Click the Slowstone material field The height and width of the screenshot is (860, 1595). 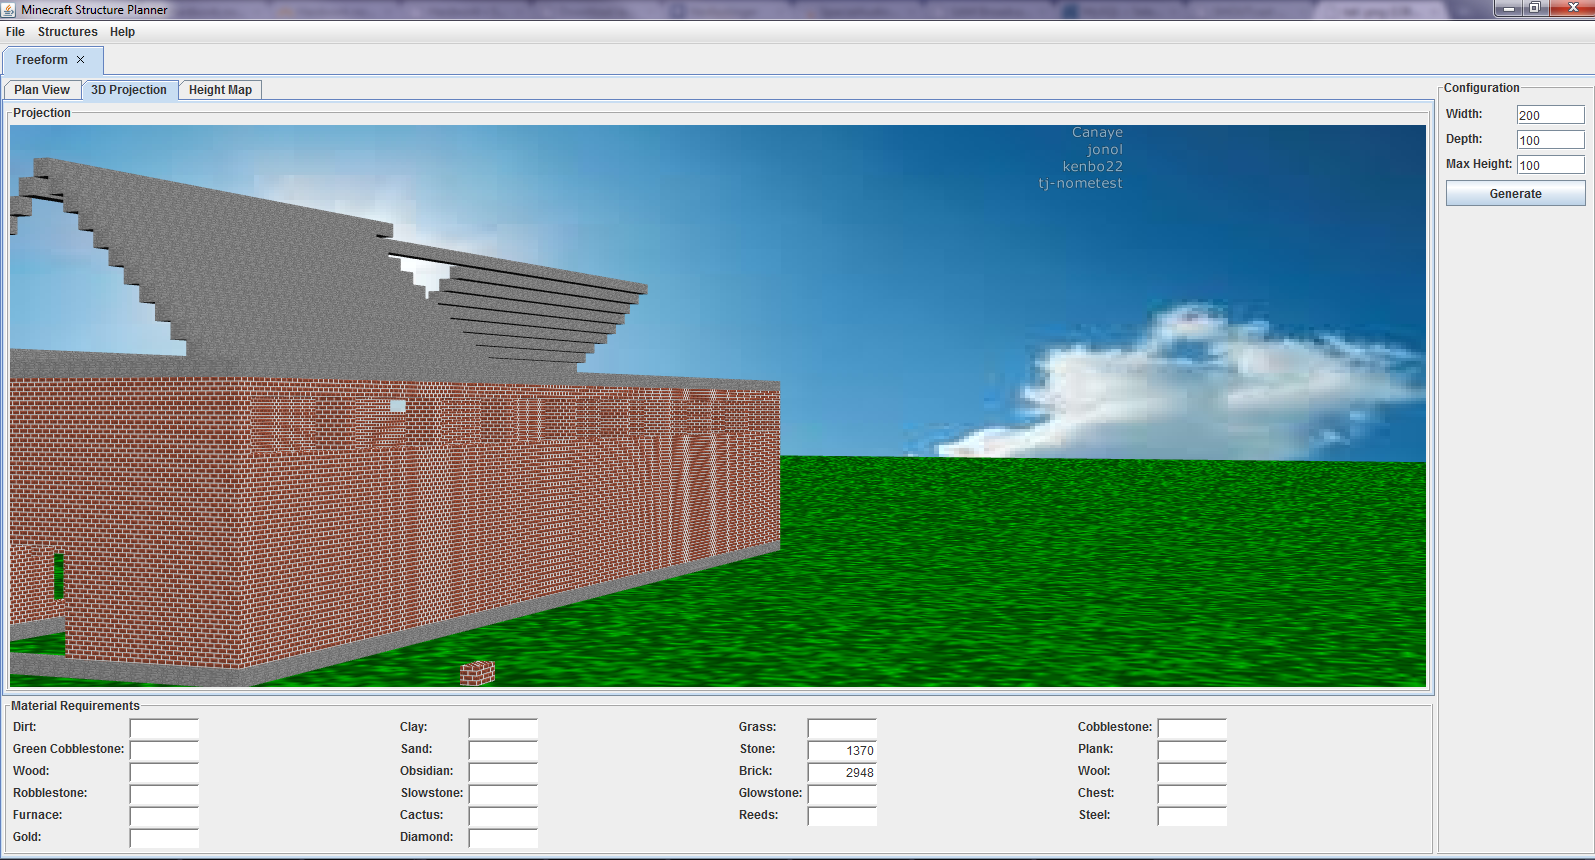[503, 794]
